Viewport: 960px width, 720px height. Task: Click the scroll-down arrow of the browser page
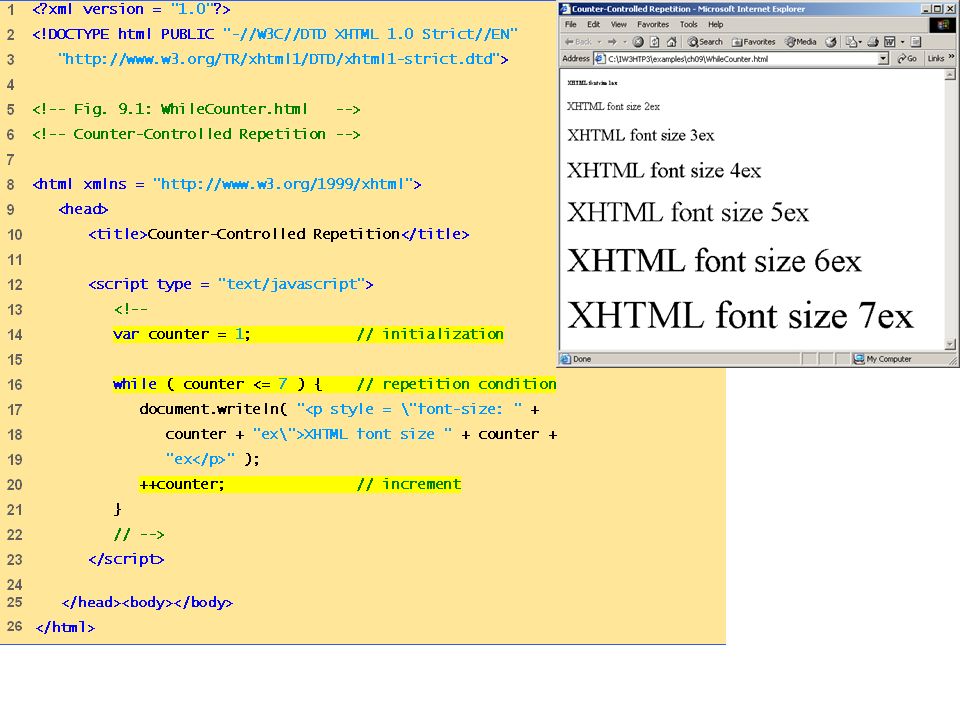[x=950, y=345]
